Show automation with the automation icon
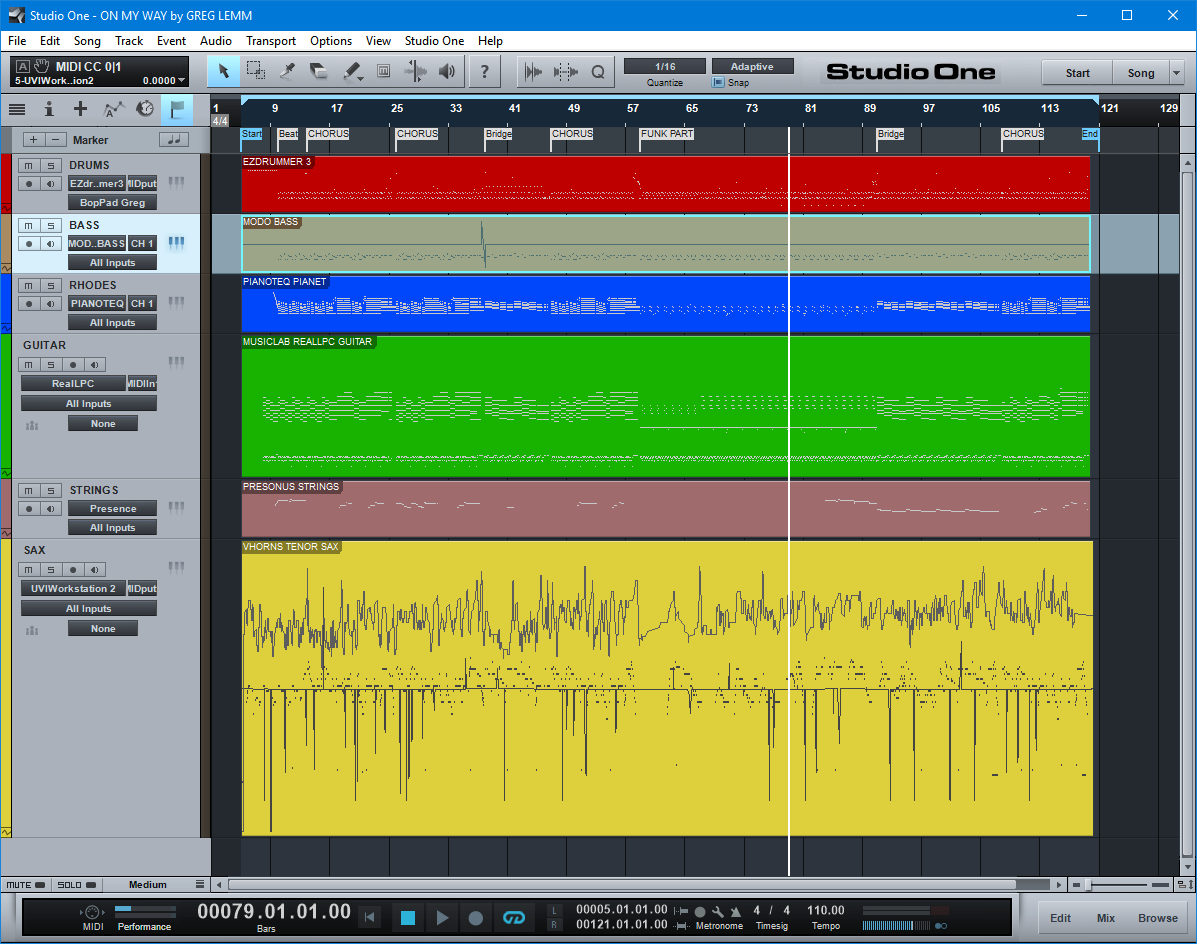 point(113,110)
